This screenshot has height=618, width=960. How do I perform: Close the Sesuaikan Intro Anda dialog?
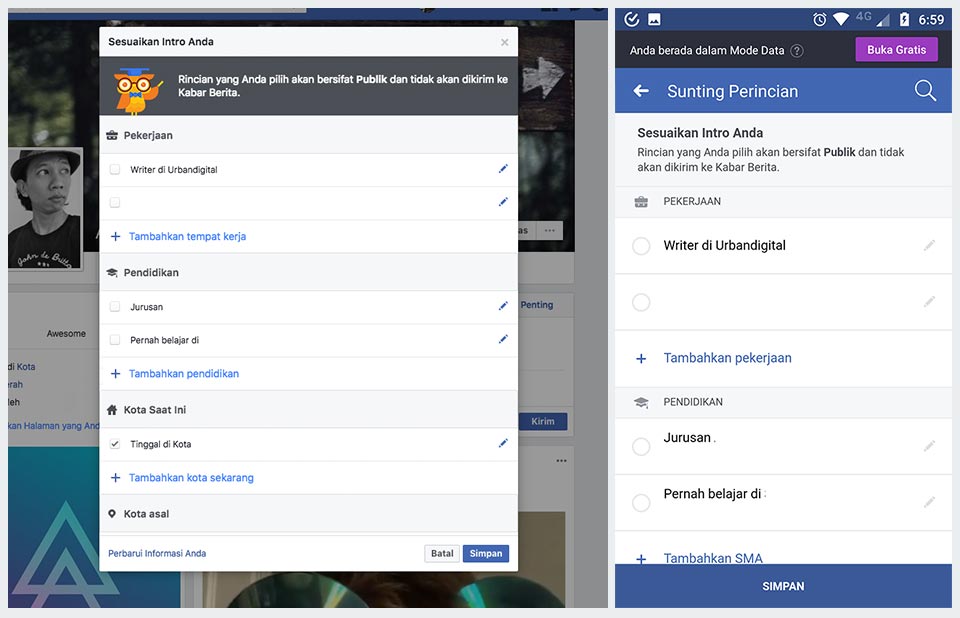[504, 42]
